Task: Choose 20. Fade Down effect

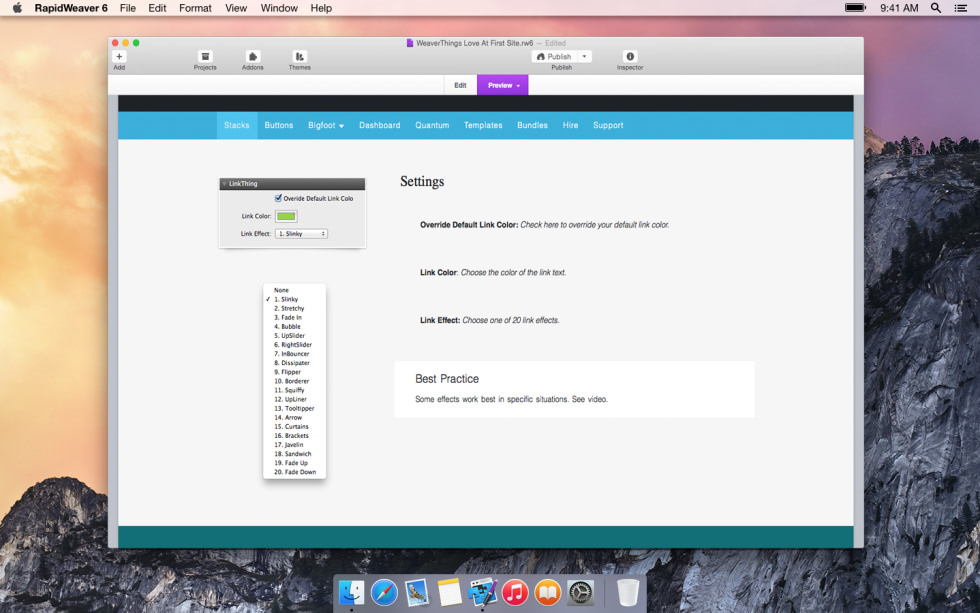Action: [294, 472]
